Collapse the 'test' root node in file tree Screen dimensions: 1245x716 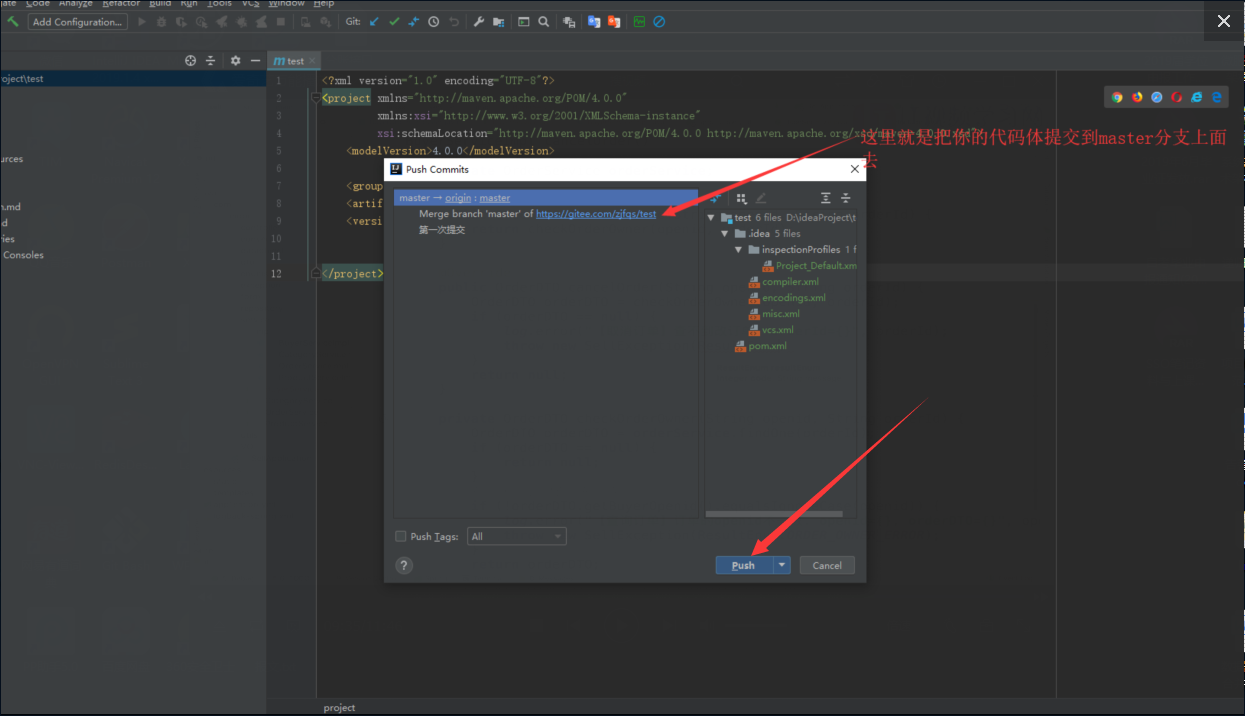point(711,217)
